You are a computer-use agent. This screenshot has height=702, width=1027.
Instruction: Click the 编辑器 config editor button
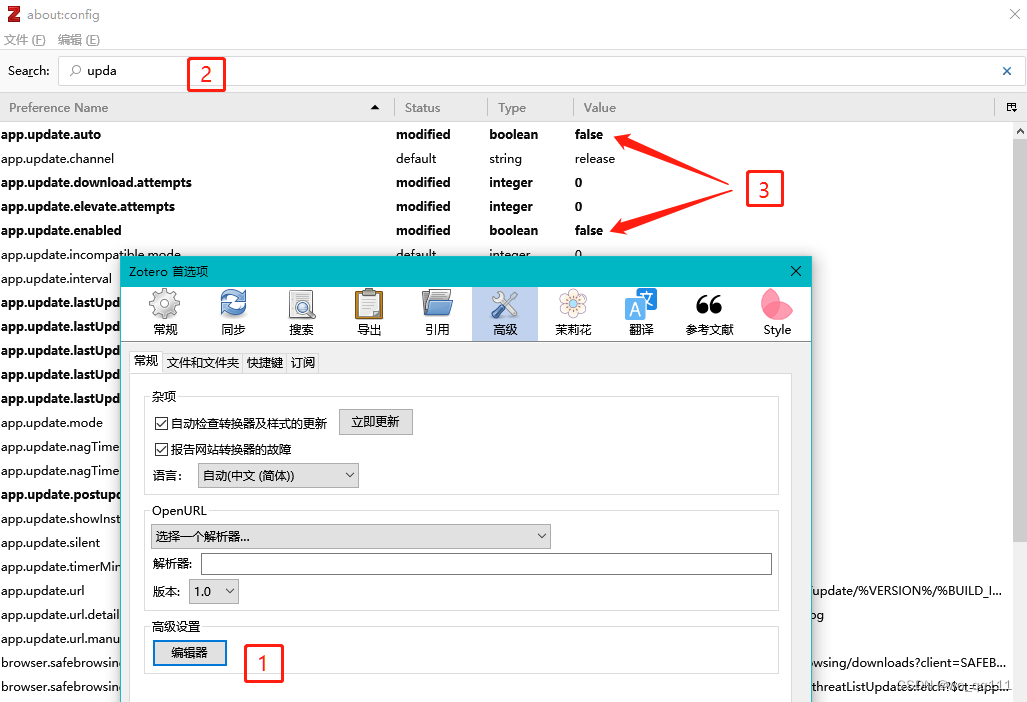click(190, 653)
